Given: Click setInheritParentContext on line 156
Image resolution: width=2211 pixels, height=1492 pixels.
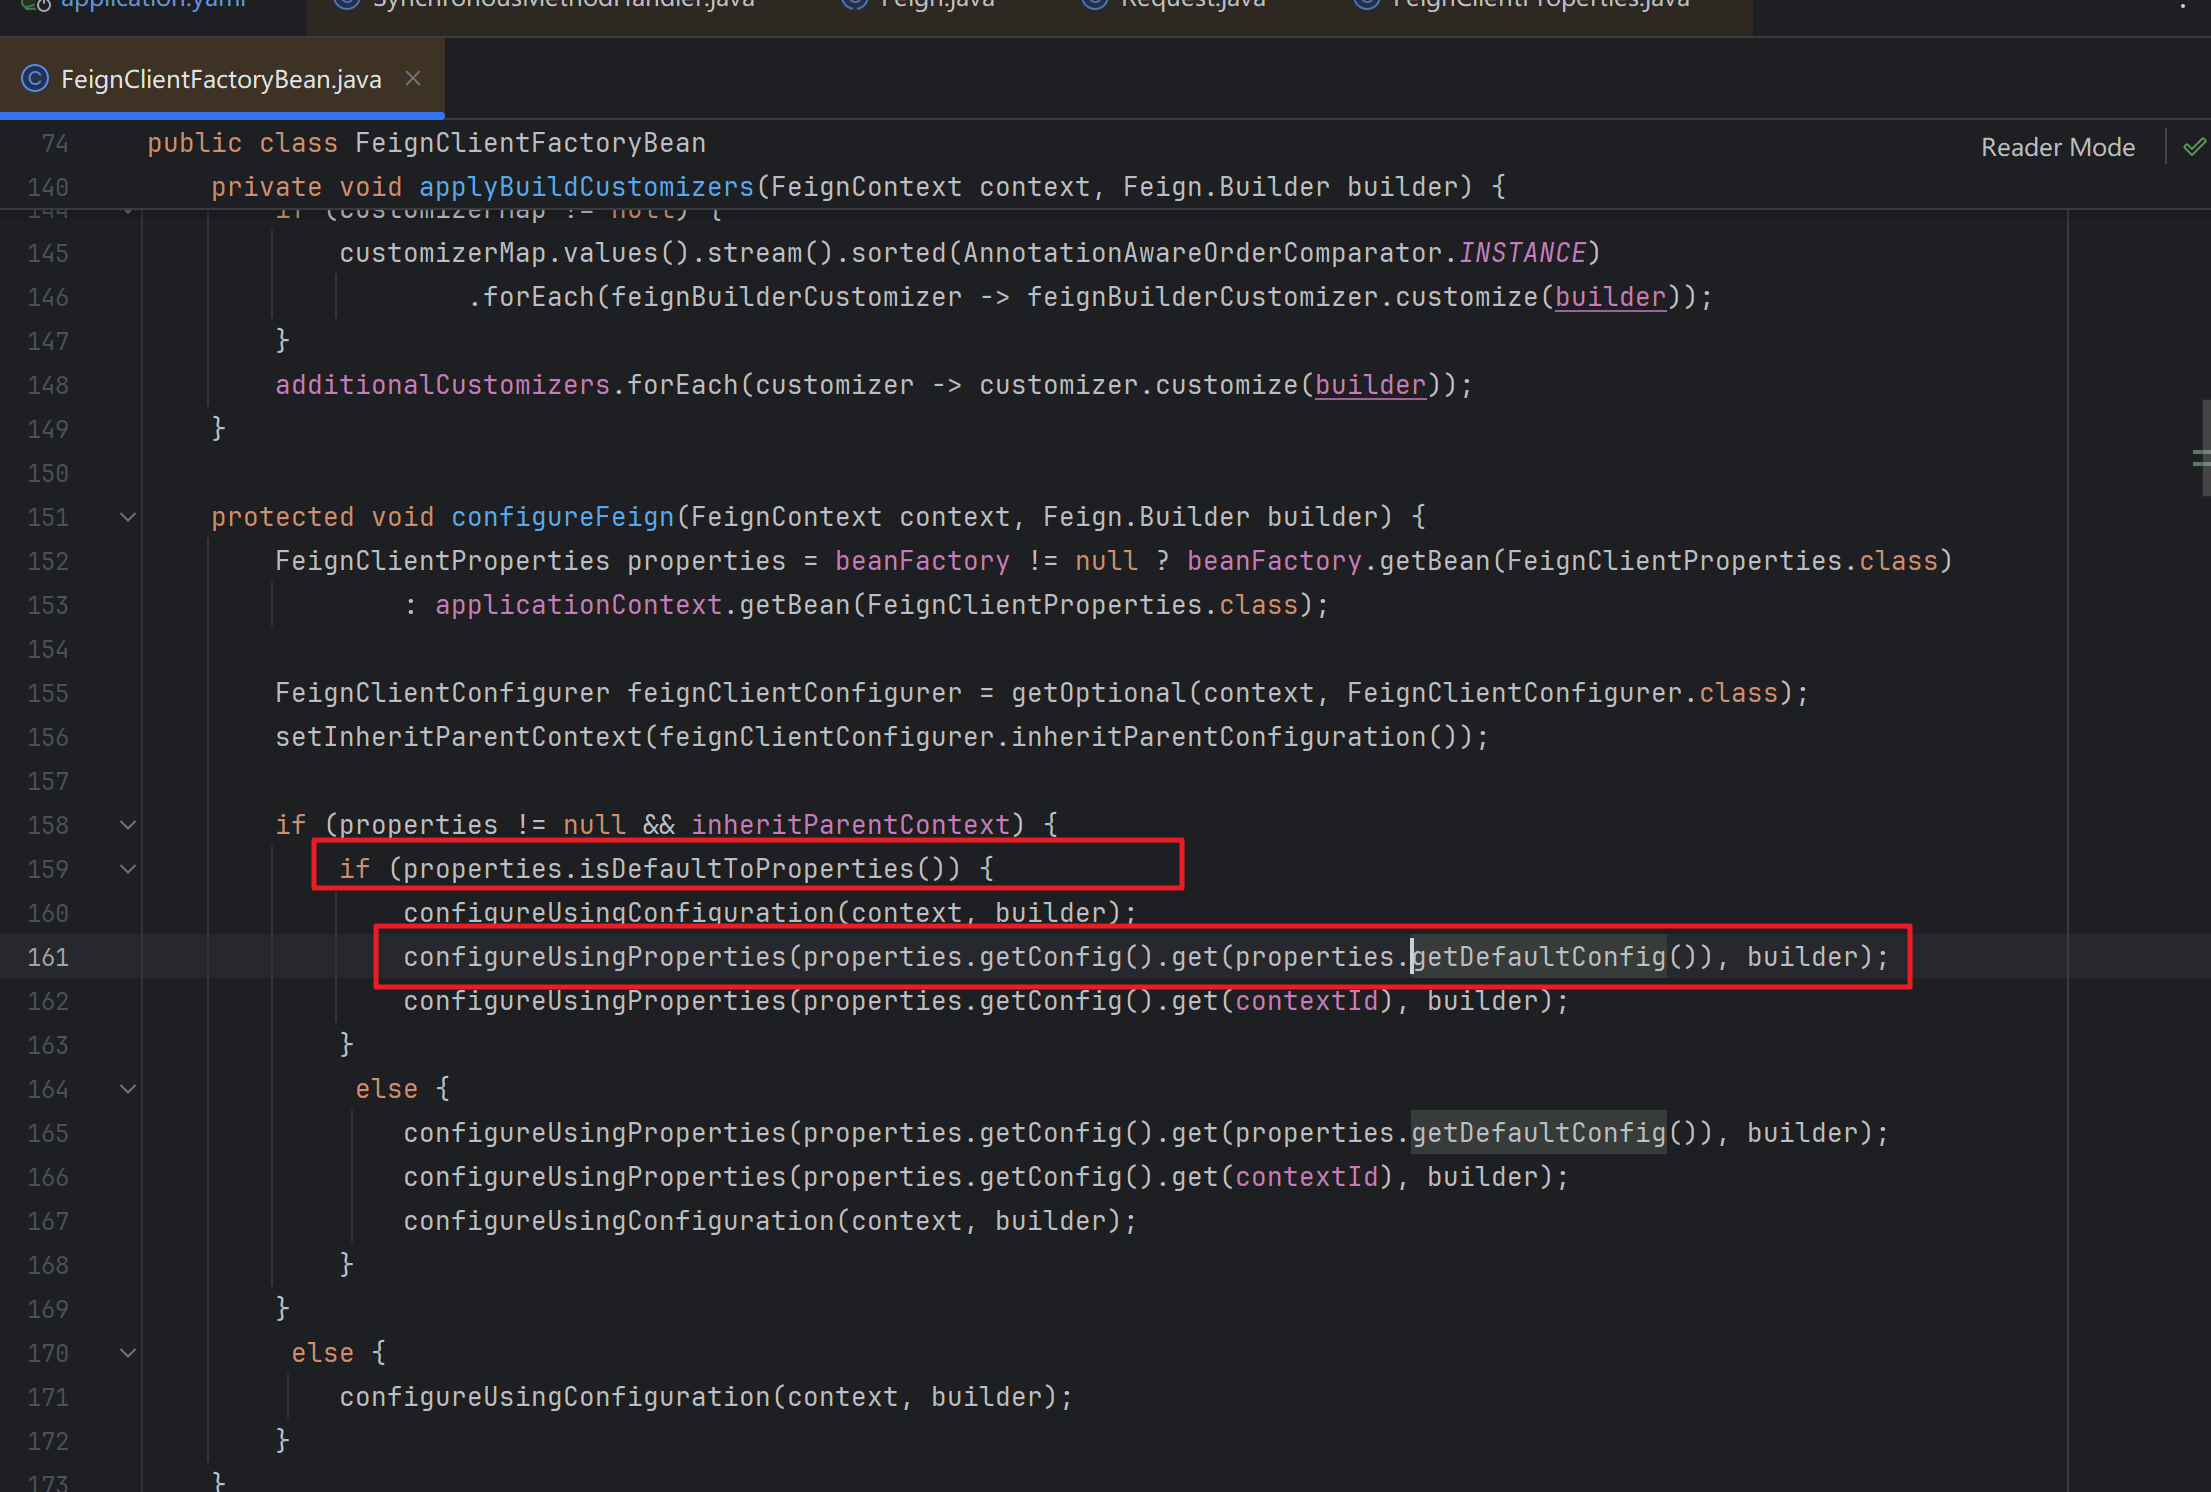Looking at the screenshot, I should 459,737.
